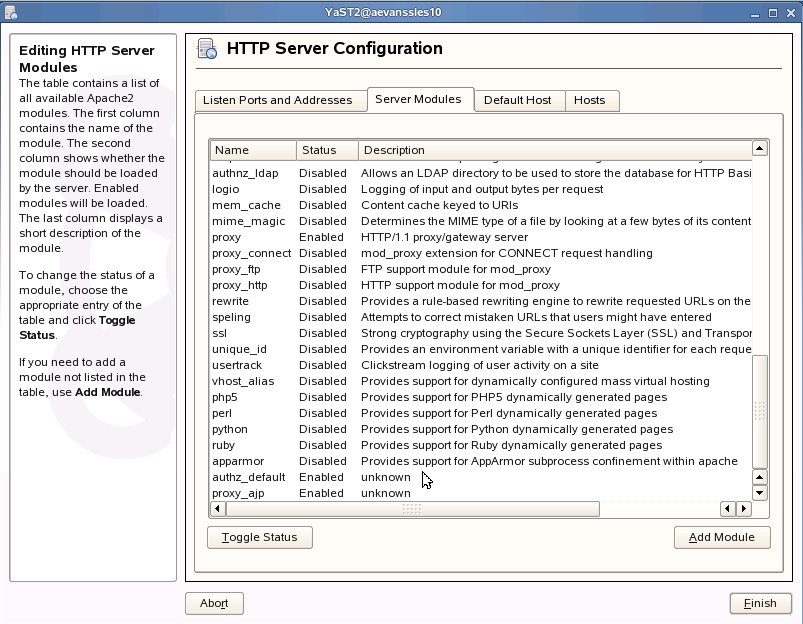Click the horizontal scrollbar thumb

point(412,509)
